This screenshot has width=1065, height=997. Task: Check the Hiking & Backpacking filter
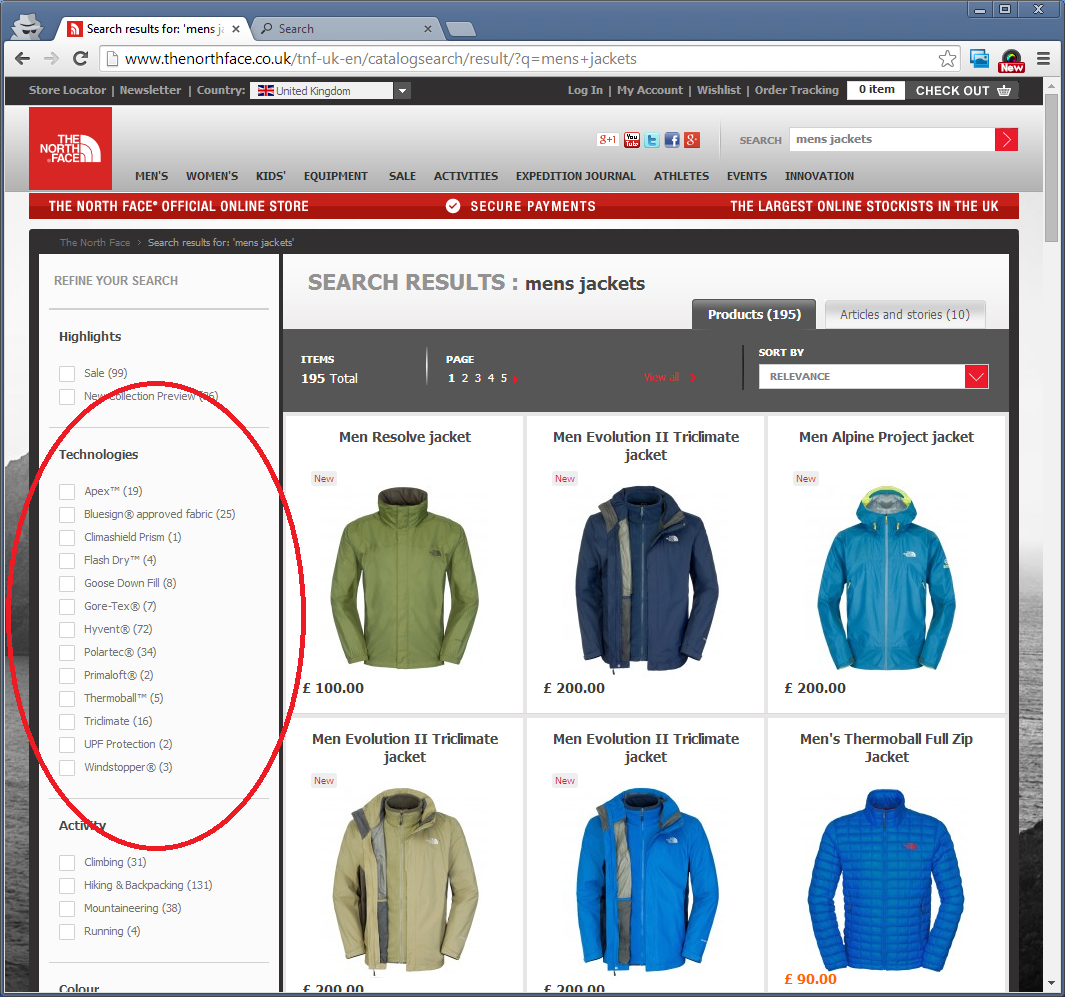(x=67, y=885)
